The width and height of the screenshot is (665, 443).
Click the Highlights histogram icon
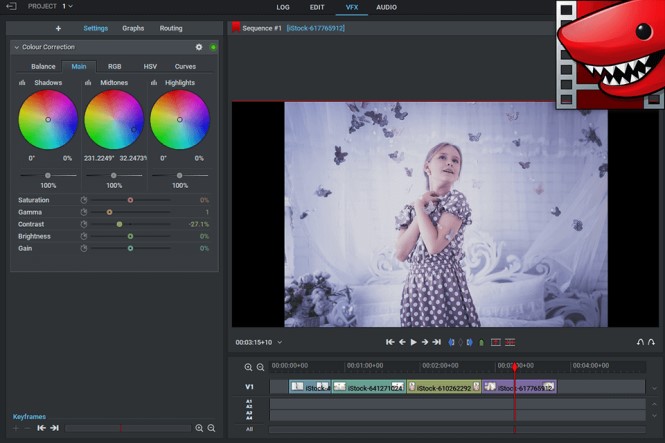(x=154, y=83)
